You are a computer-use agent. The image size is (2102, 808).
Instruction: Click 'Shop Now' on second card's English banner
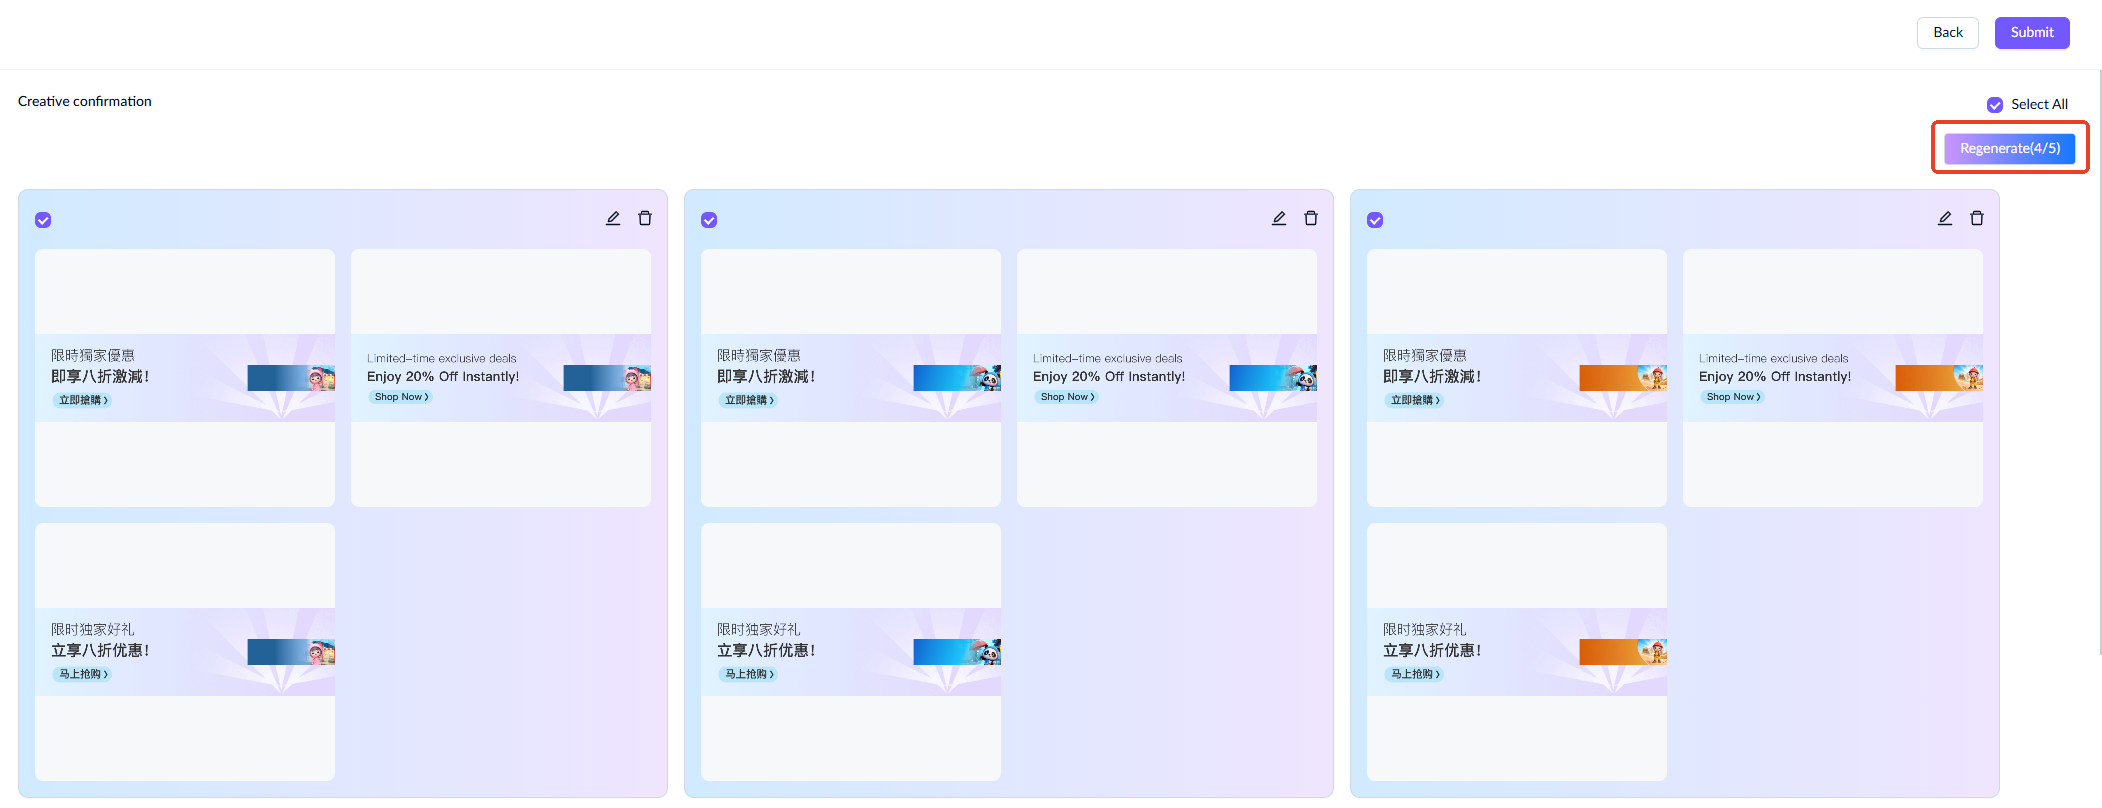pos(1067,397)
